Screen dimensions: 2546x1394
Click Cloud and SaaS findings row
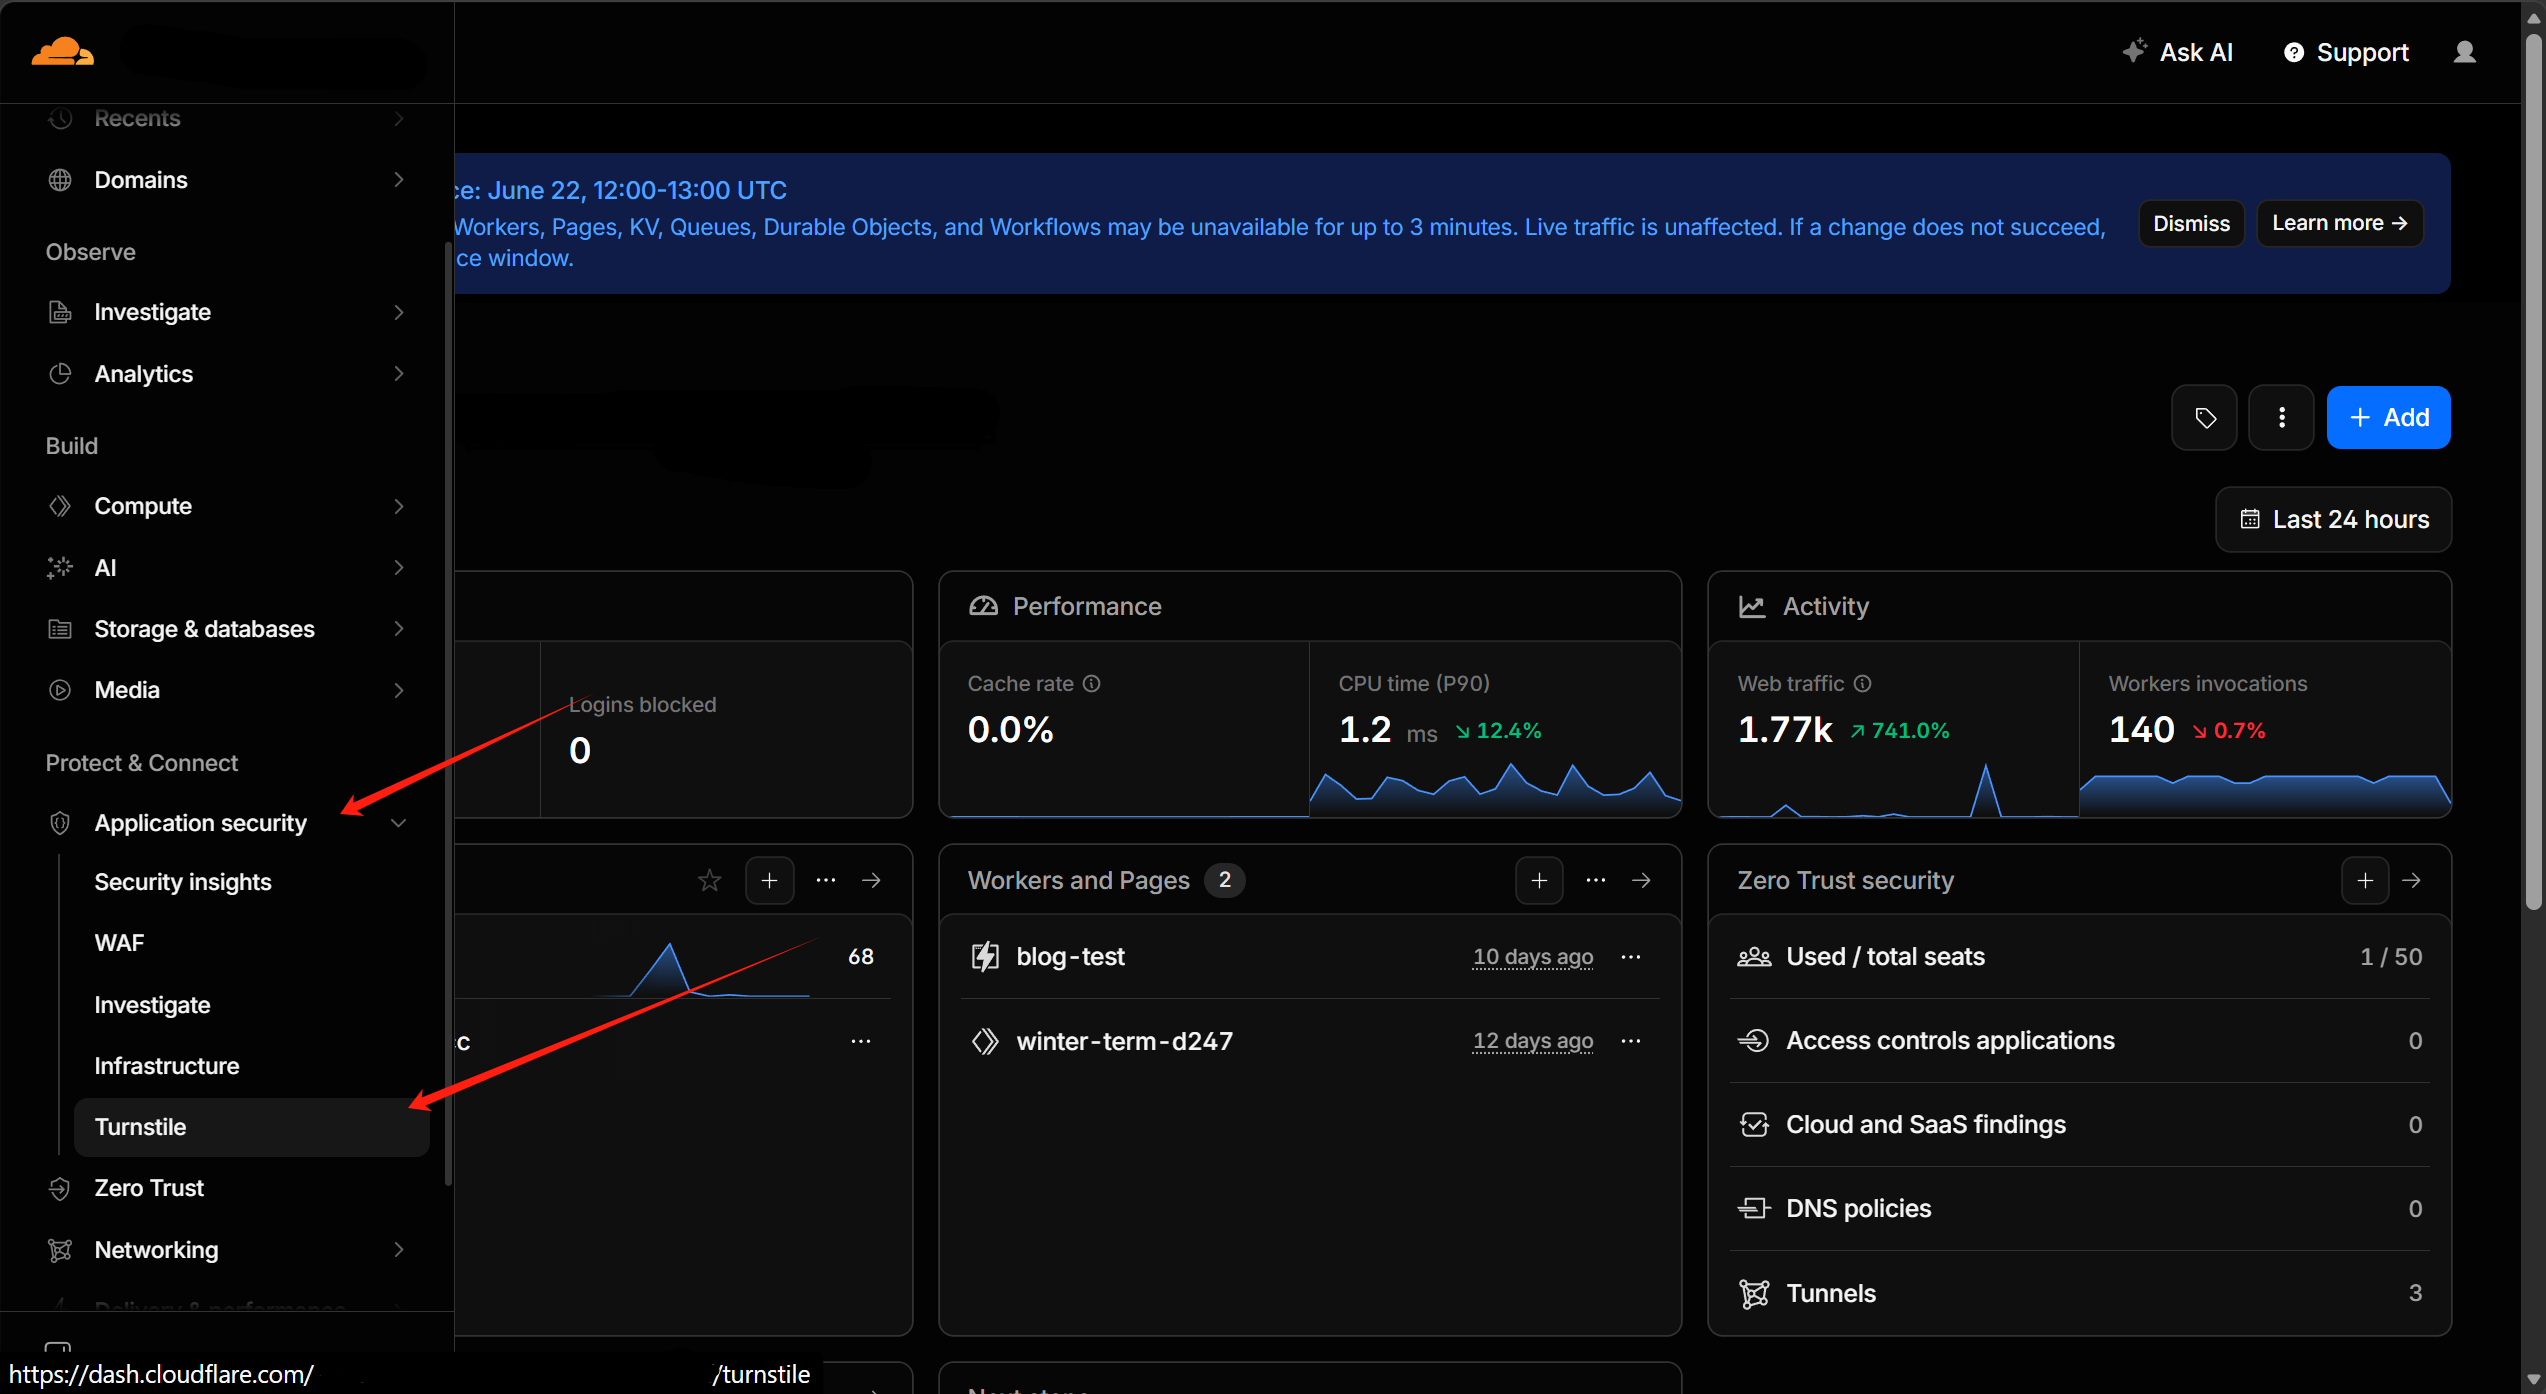click(2079, 1125)
